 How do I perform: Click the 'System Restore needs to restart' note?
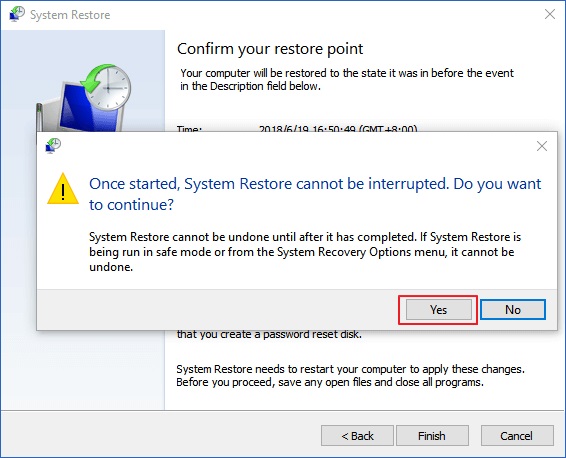350,375
